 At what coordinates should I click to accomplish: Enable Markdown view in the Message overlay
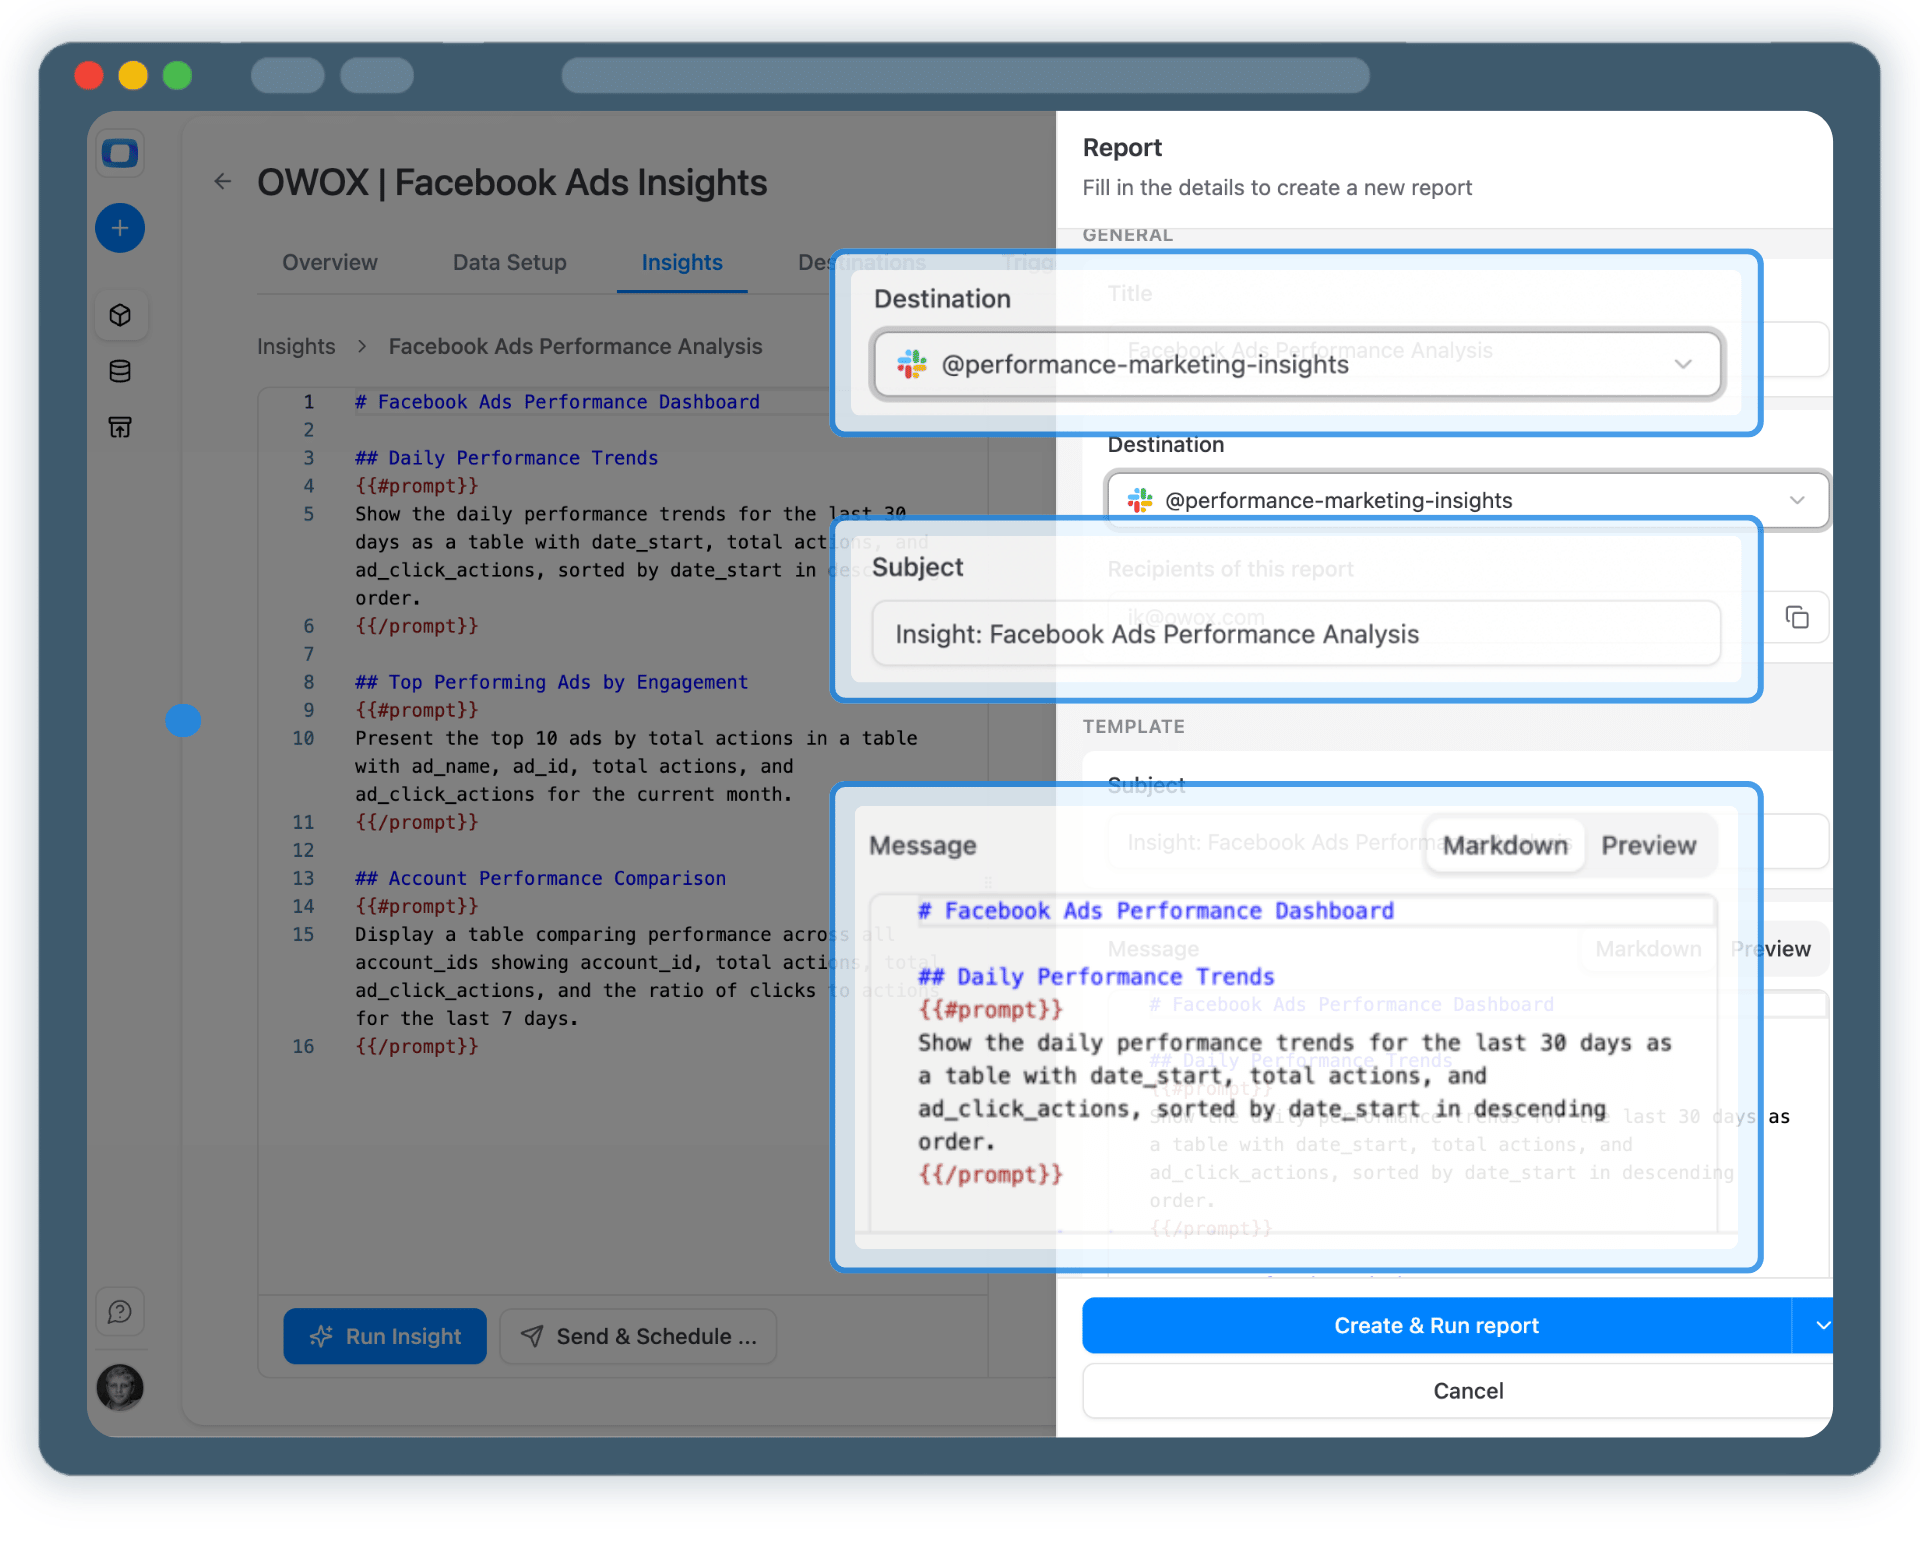1504,845
